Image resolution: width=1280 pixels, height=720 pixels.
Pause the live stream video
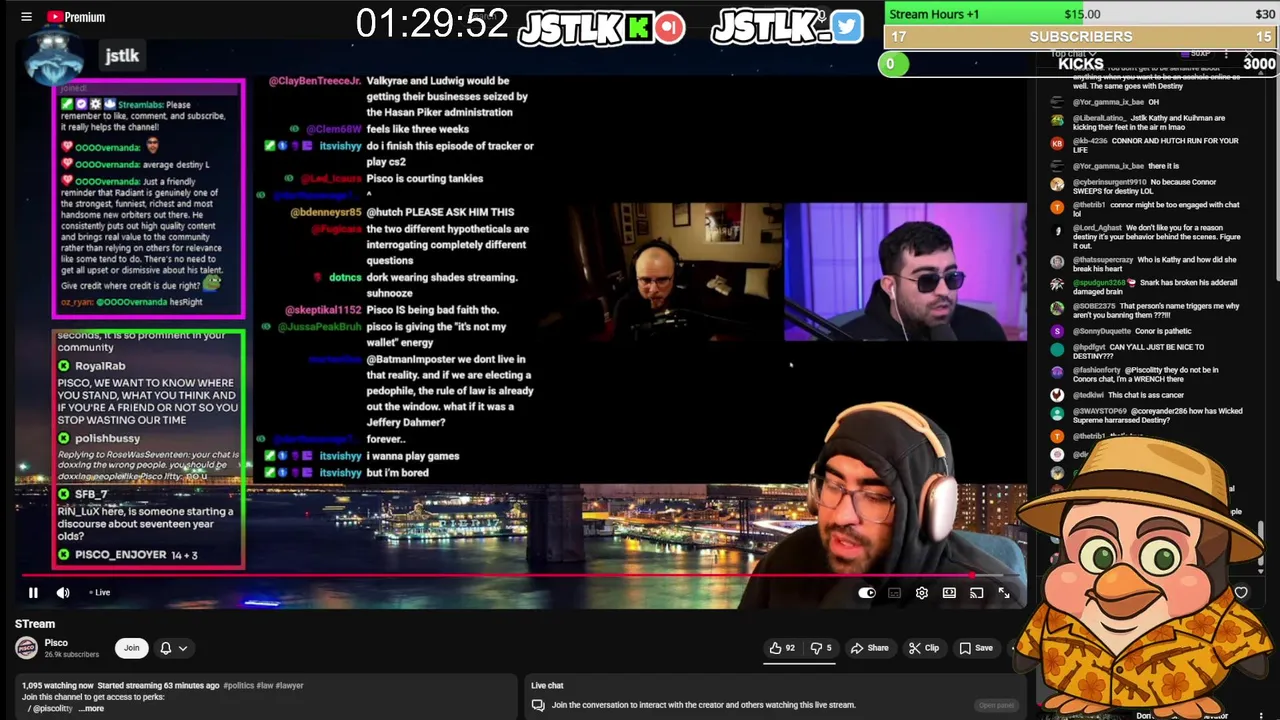[x=33, y=593]
